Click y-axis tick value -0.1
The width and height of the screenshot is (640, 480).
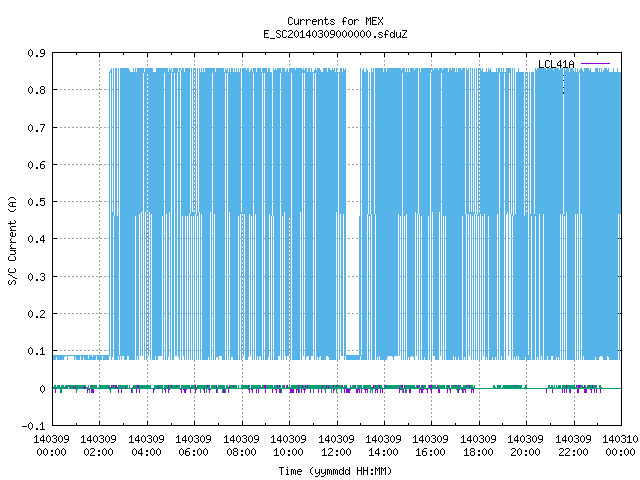(x=33, y=426)
